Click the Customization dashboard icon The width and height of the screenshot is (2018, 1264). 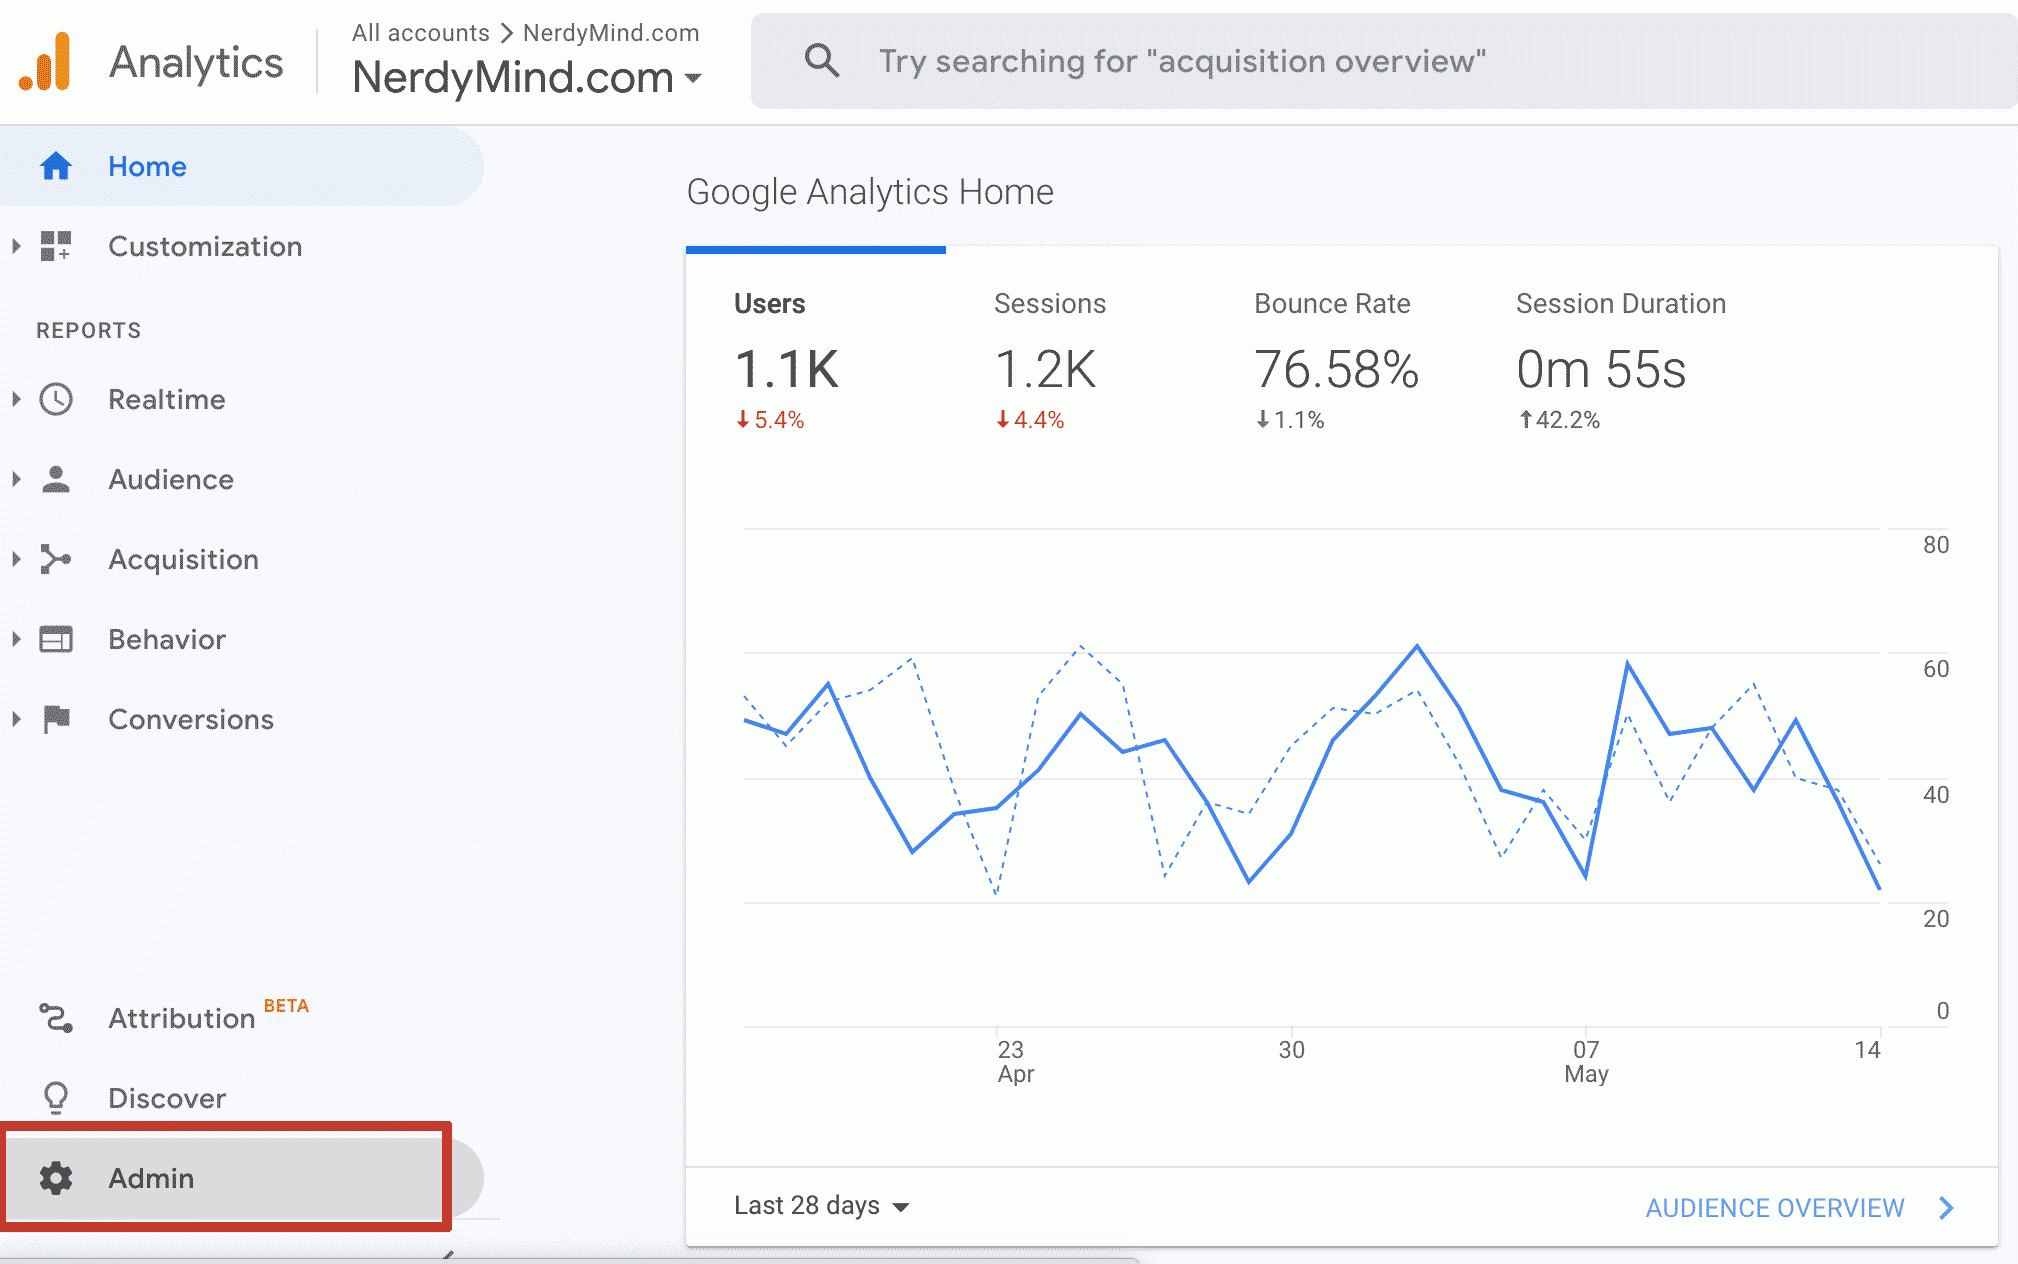[x=56, y=246]
